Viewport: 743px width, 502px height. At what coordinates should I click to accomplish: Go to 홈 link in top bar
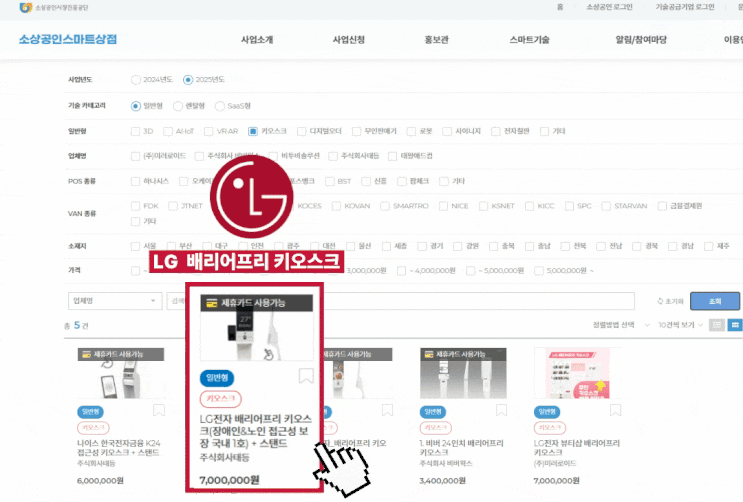560,7
